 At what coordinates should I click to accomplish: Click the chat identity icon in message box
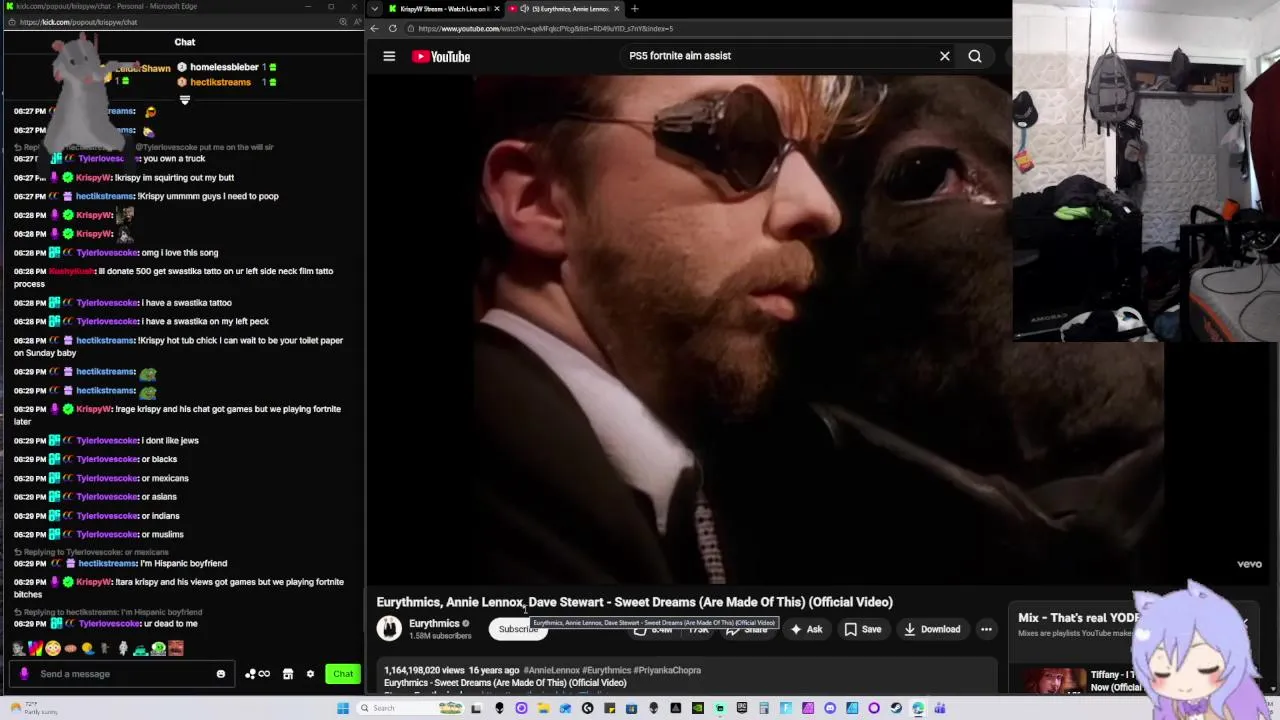click(24, 674)
